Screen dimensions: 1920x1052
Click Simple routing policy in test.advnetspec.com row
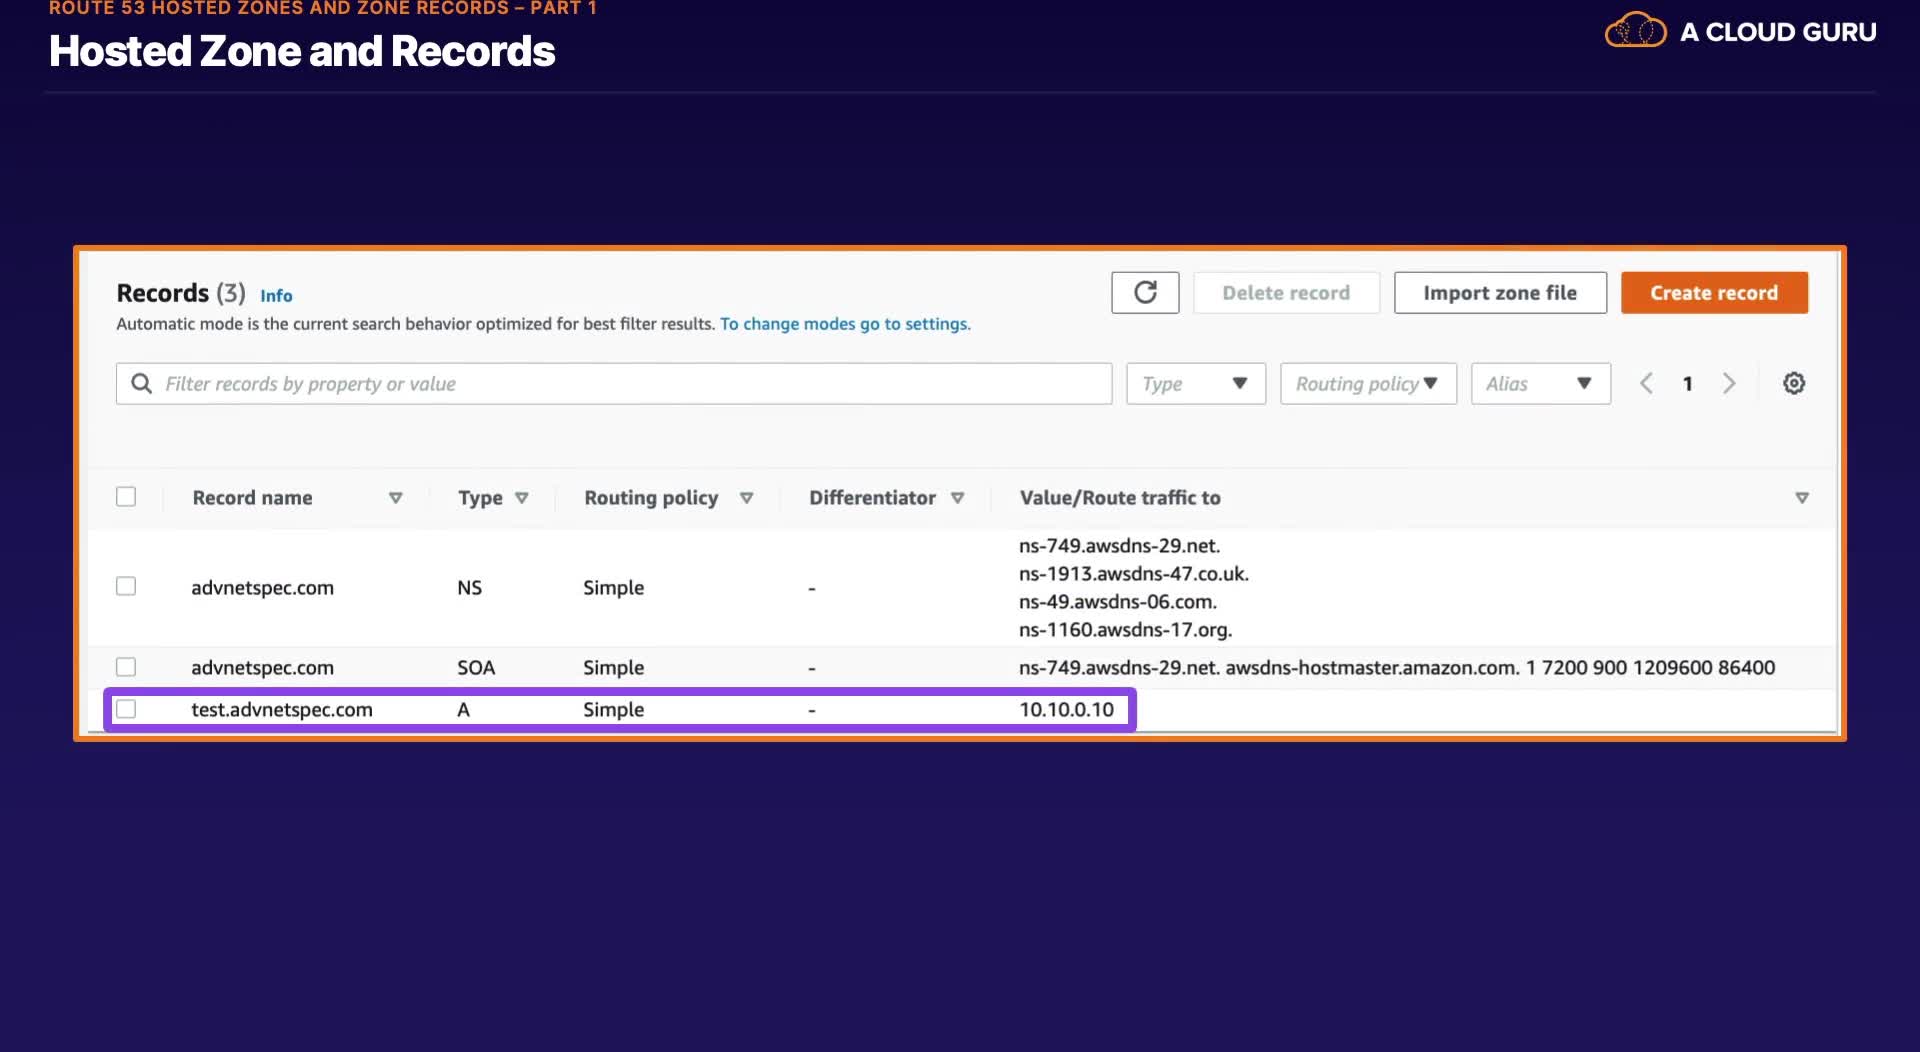tap(613, 710)
